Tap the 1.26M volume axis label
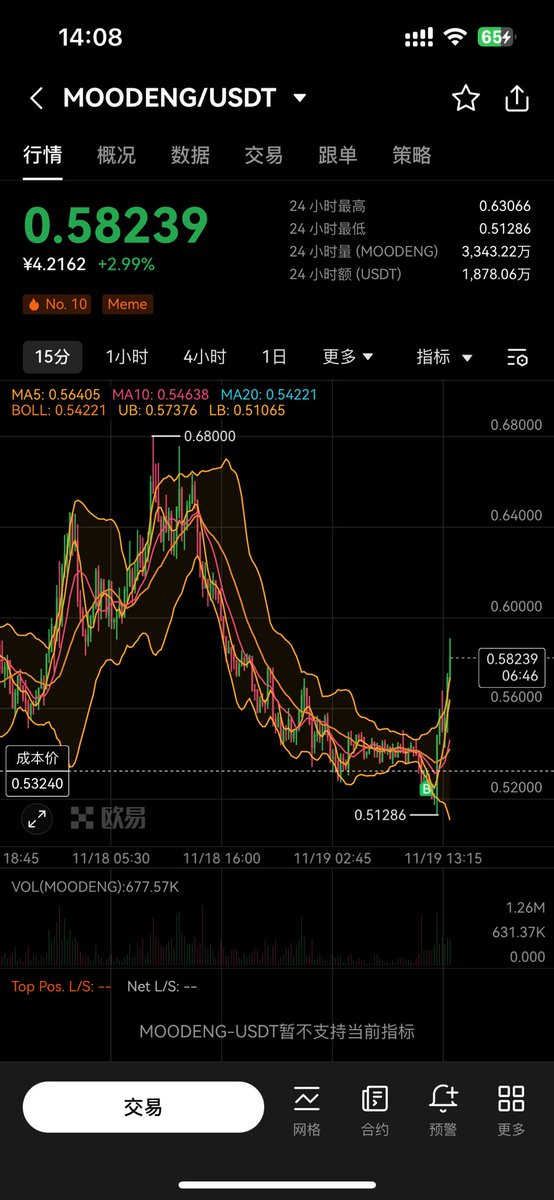Image resolution: width=554 pixels, height=1200 pixels. [x=525, y=908]
